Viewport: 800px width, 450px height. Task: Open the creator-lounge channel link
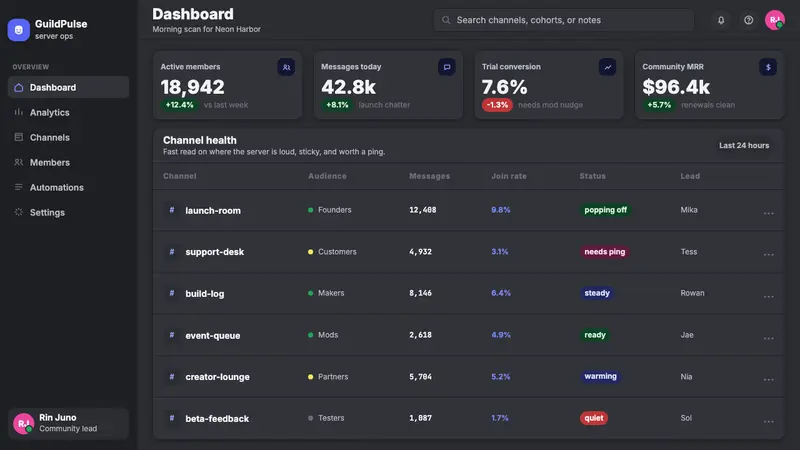pyautogui.click(x=217, y=377)
